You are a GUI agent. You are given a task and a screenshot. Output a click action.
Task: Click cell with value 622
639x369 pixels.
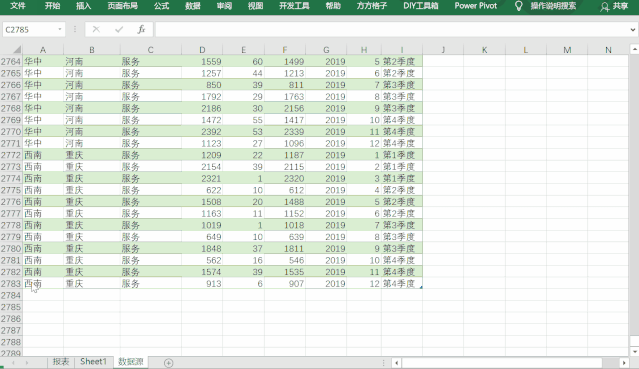tap(202, 190)
